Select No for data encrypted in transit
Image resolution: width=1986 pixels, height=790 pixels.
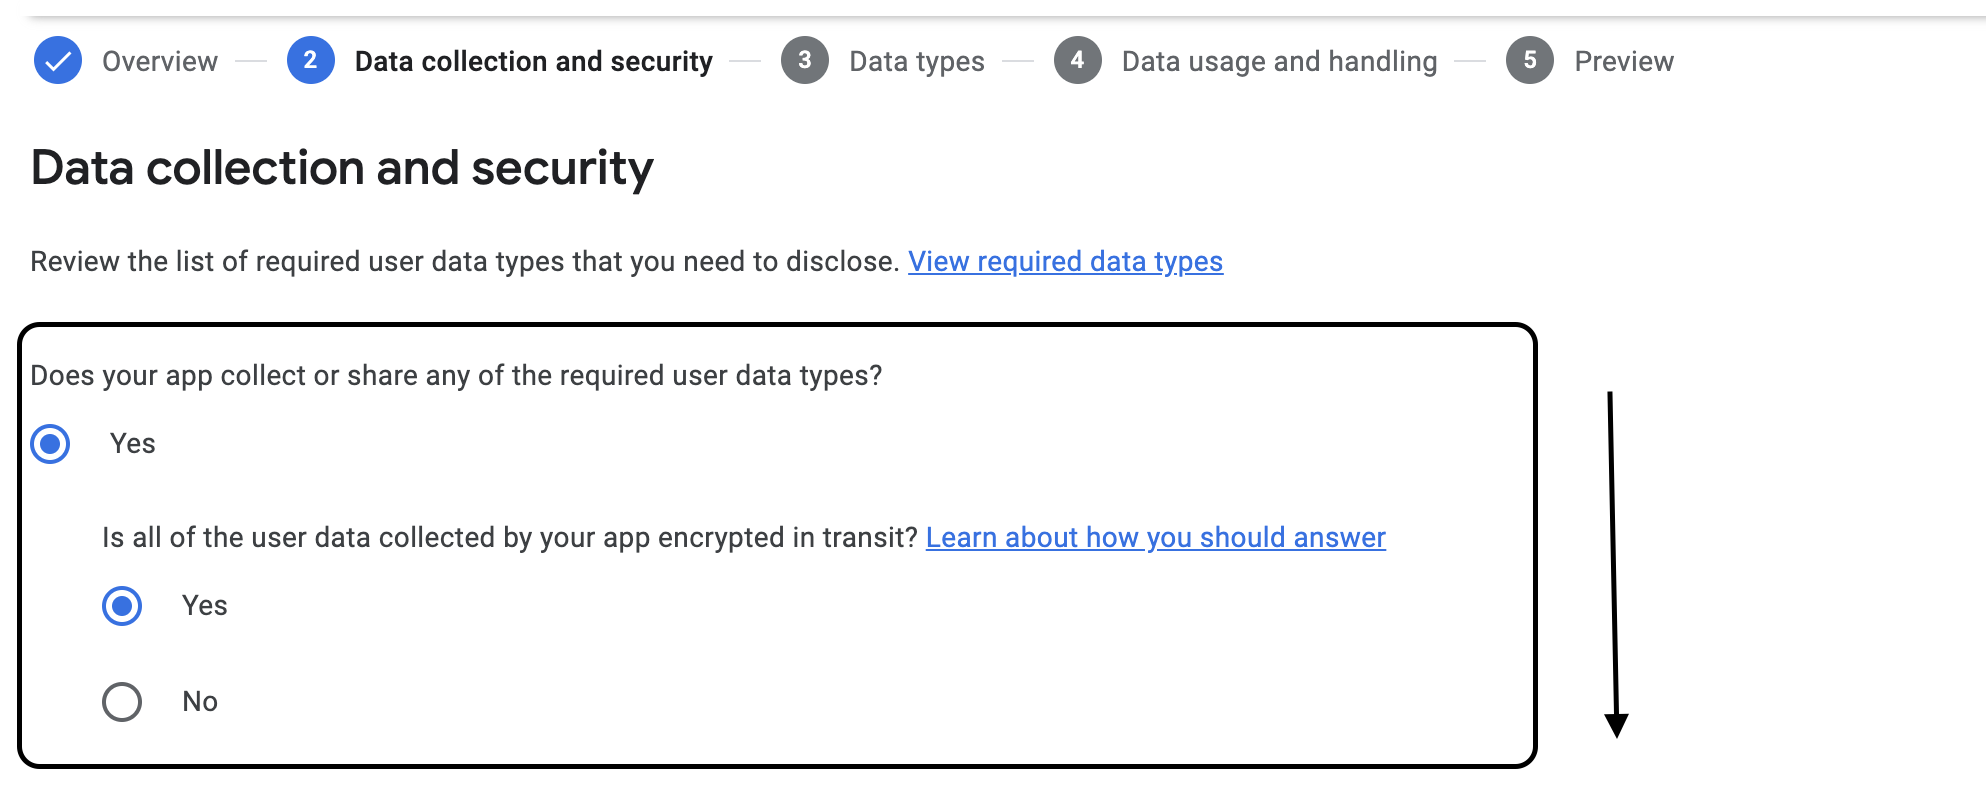coord(121,700)
